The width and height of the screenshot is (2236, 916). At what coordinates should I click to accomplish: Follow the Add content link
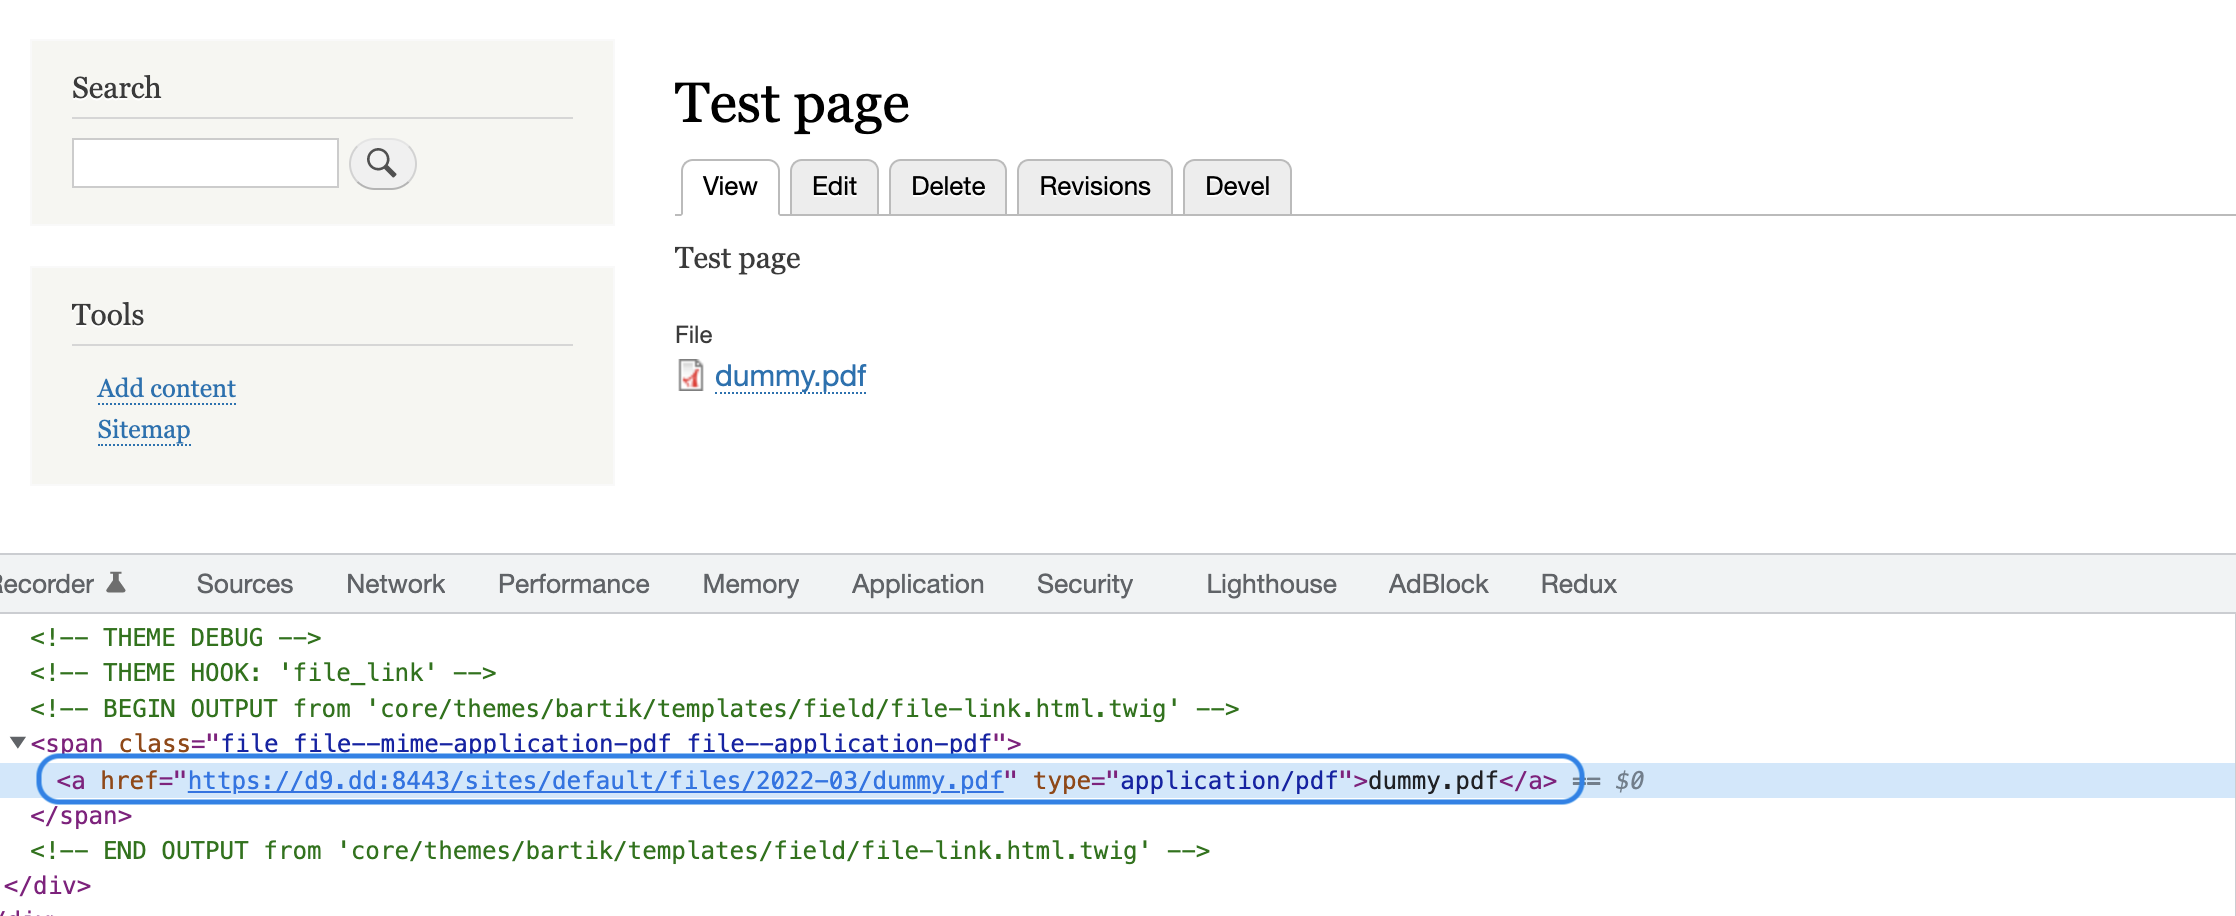click(167, 388)
